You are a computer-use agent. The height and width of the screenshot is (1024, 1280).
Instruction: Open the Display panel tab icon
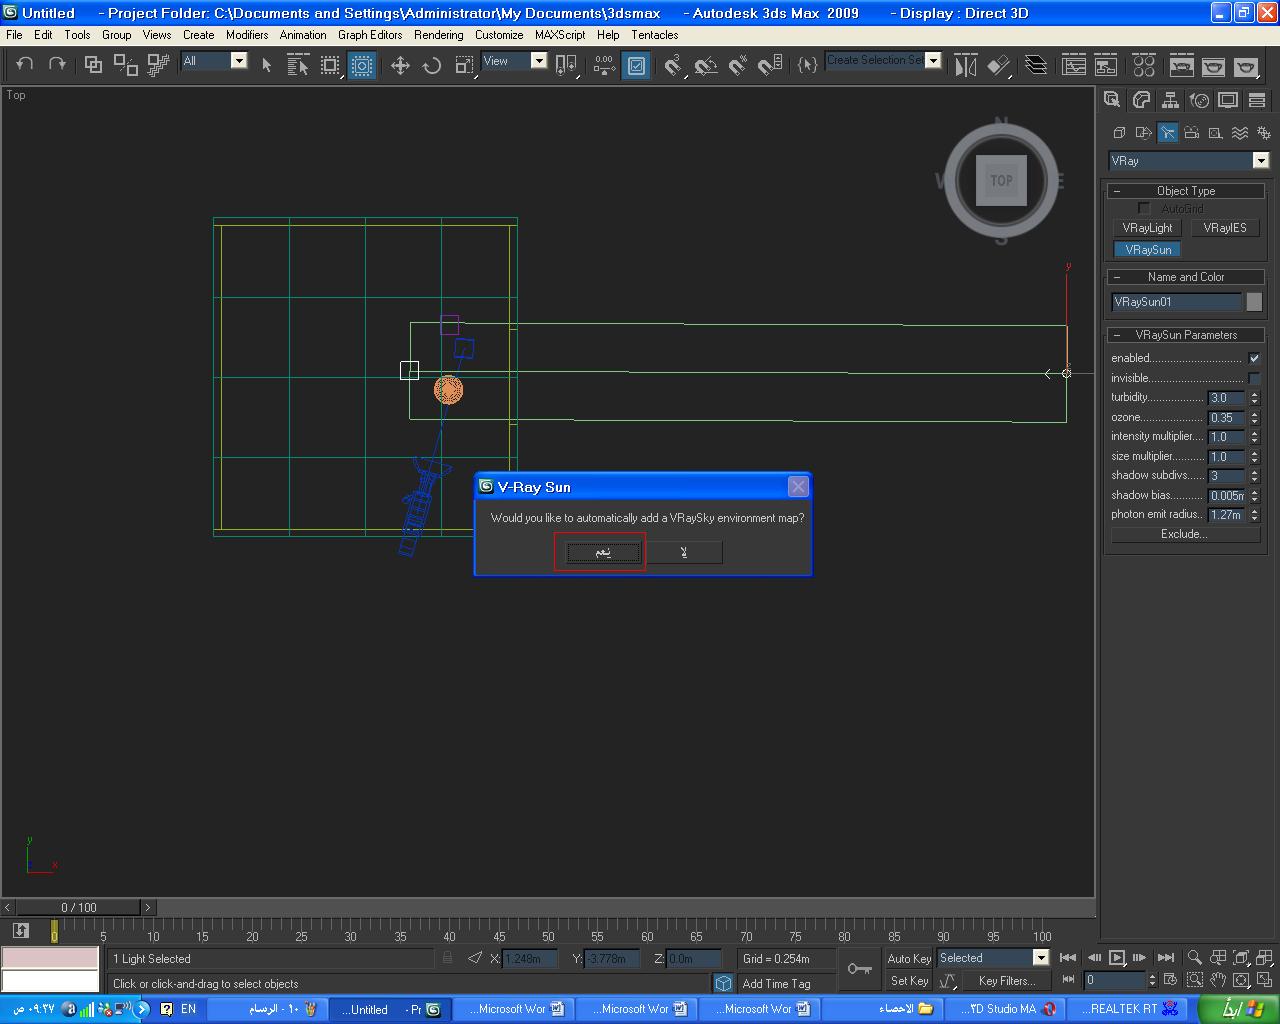click(1228, 100)
